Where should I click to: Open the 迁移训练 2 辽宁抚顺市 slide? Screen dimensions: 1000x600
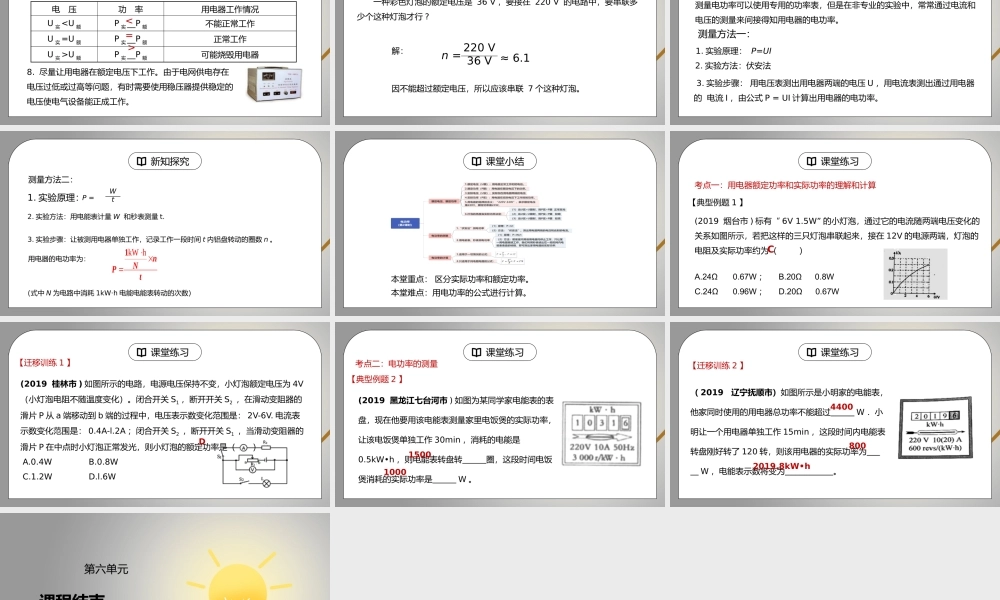(x=835, y=414)
